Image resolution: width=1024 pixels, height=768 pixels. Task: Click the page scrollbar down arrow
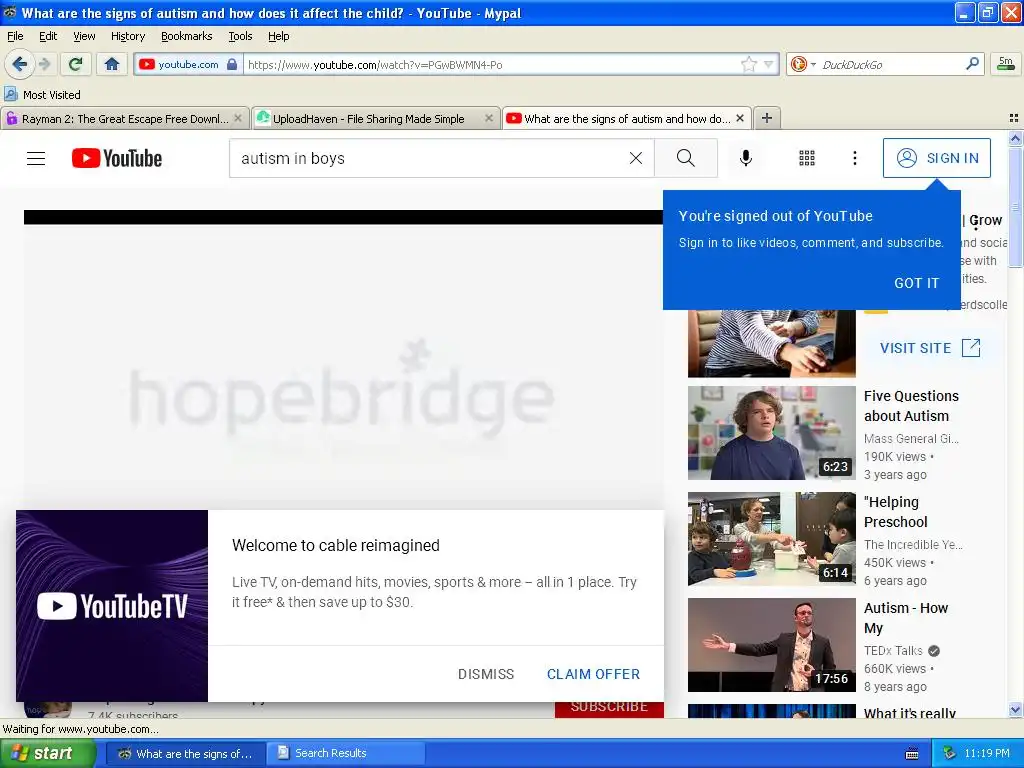[1015, 710]
